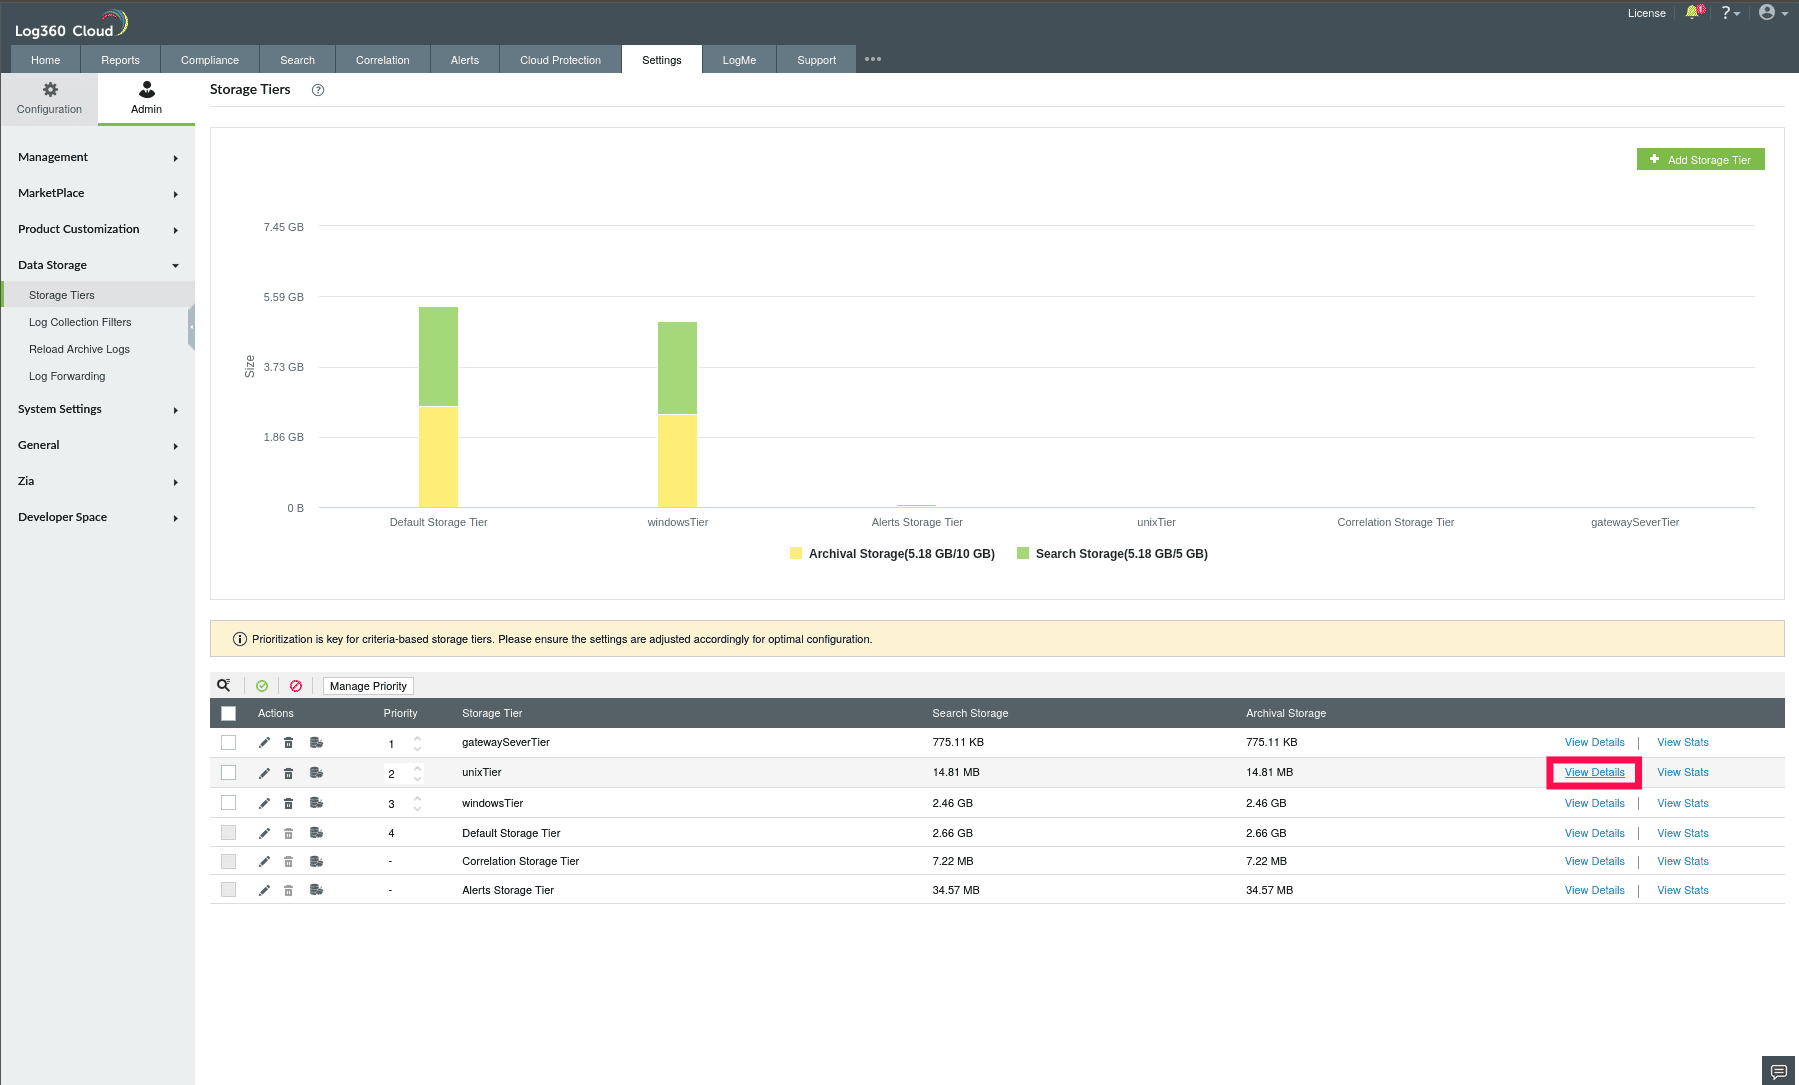This screenshot has height=1085, width=1799.
Task: Select the header checkbox to select all tiers
Action: click(228, 713)
